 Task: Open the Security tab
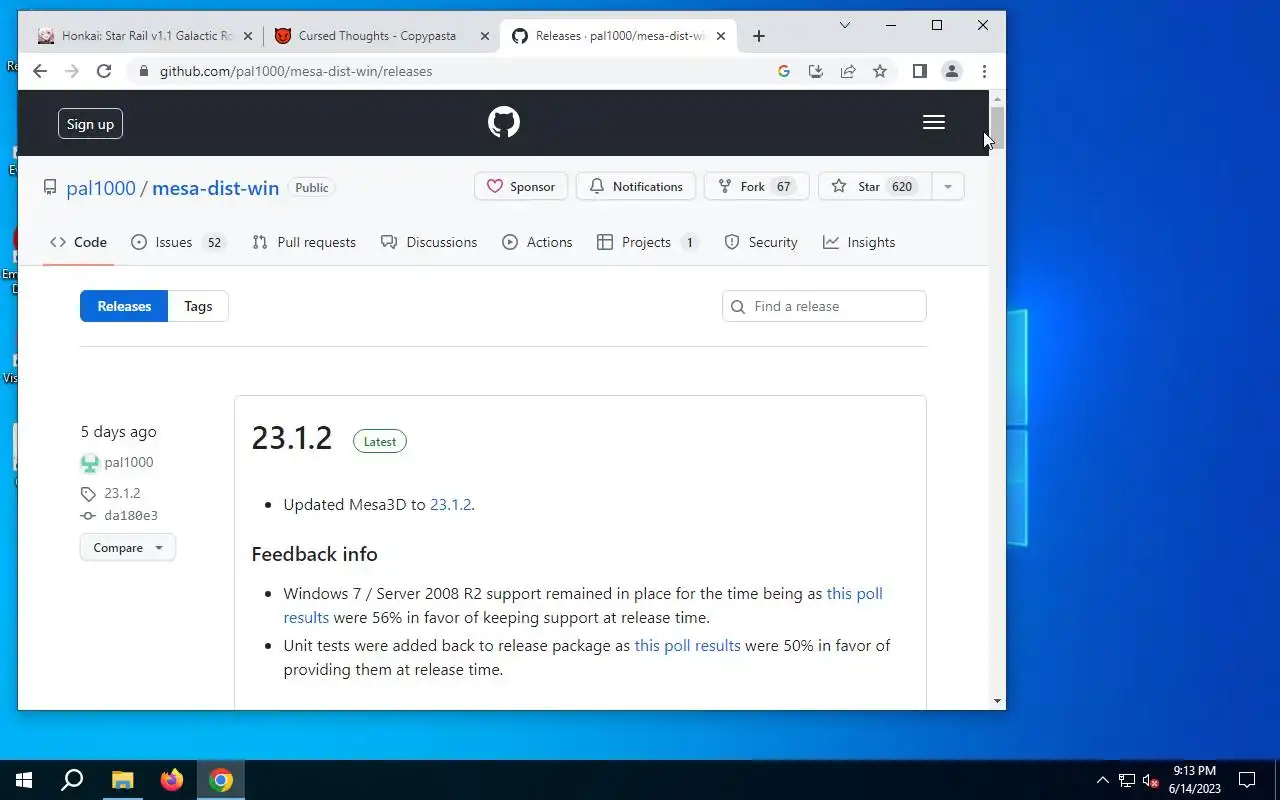(x=761, y=242)
